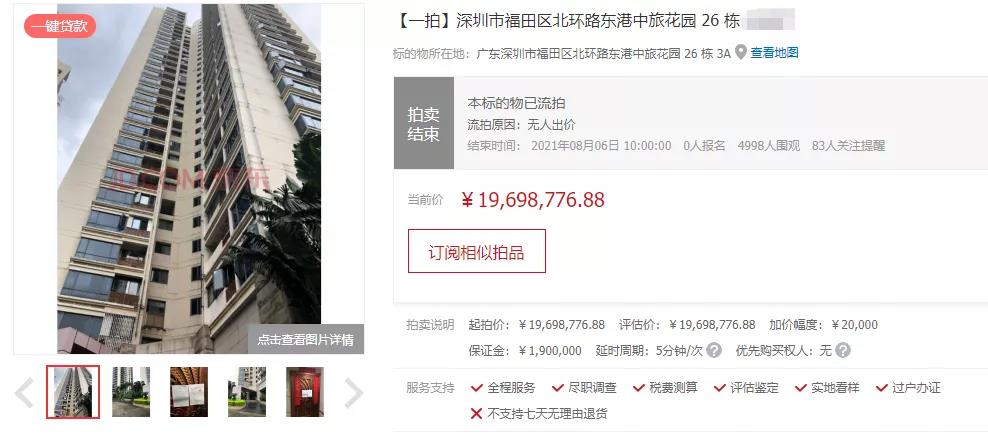Click the 订阅相似拍品 button
This screenshot has width=988, height=434.
coord(477,251)
